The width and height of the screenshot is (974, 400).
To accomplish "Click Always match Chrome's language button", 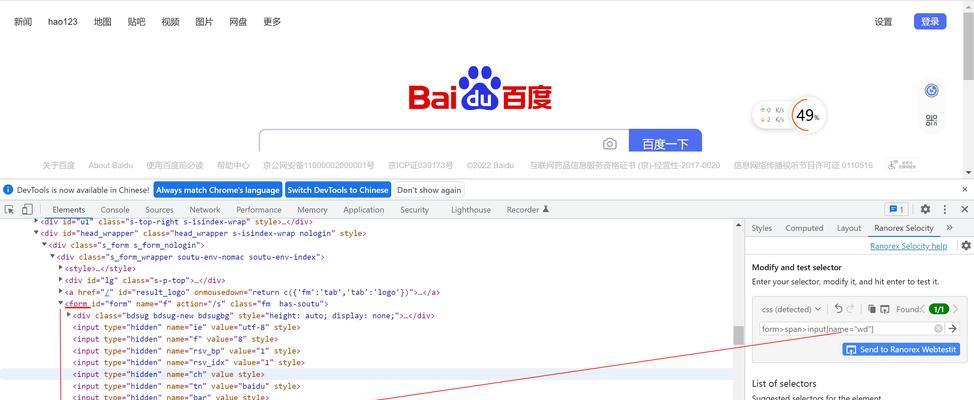I will (x=217, y=189).
